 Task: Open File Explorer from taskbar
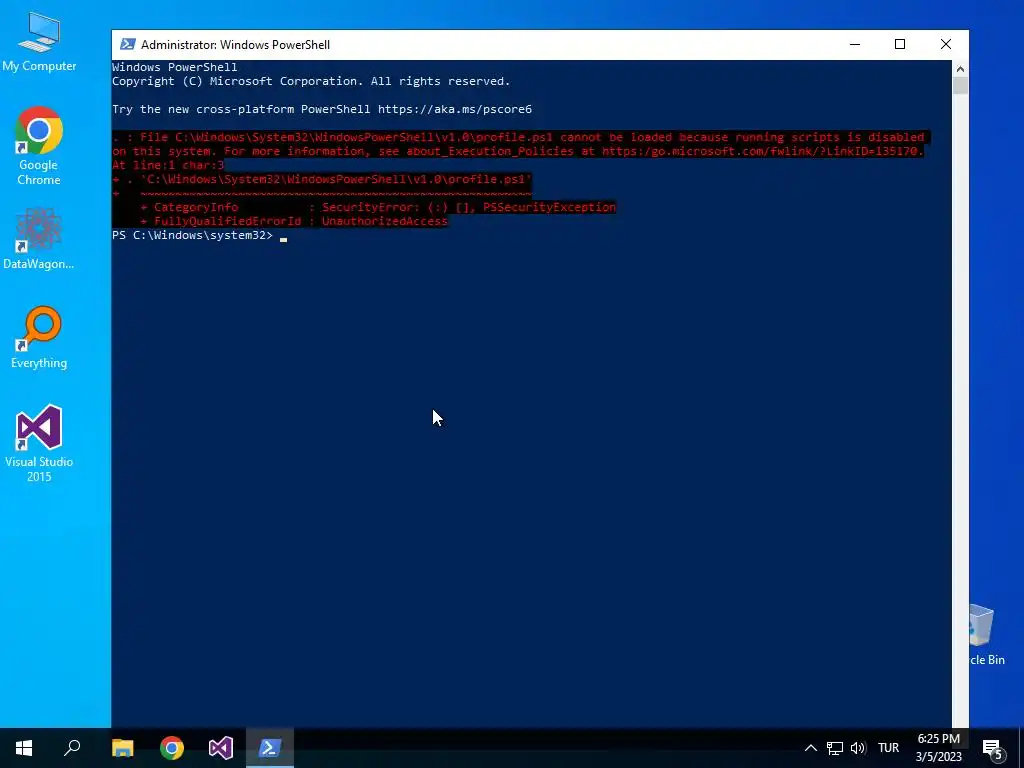click(122, 748)
